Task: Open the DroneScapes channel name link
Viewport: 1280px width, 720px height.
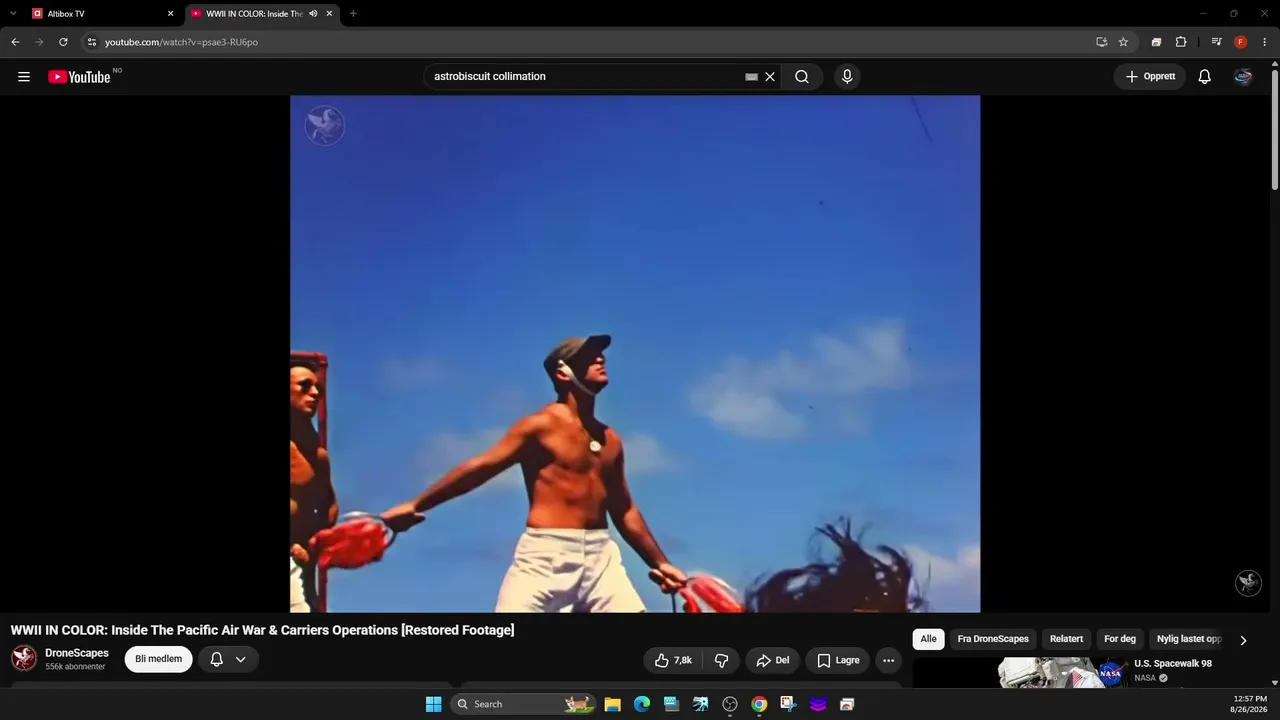Action: [x=77, y=653]
